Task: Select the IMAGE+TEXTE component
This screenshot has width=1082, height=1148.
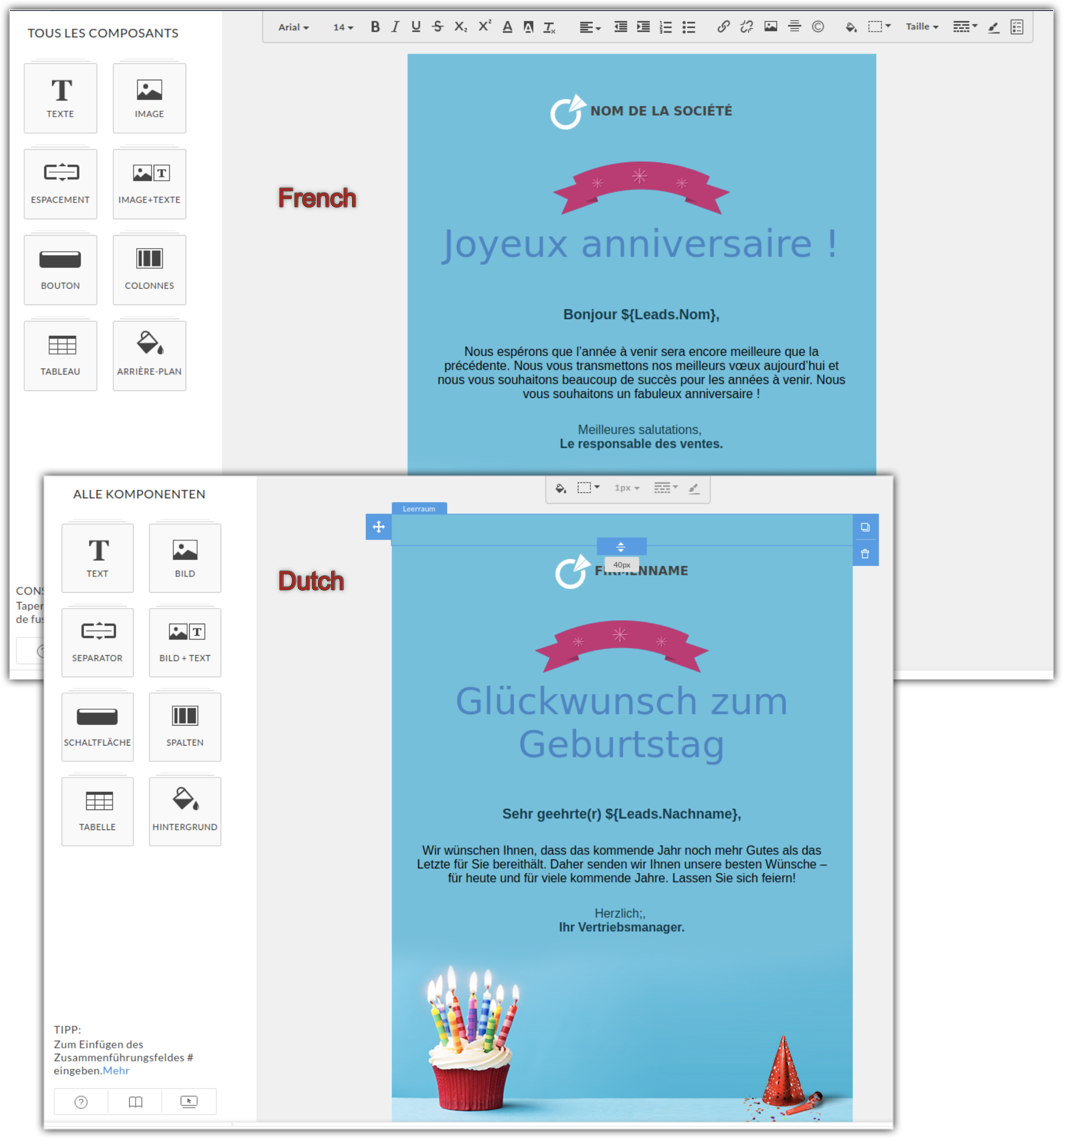Action: click(149, 184)
